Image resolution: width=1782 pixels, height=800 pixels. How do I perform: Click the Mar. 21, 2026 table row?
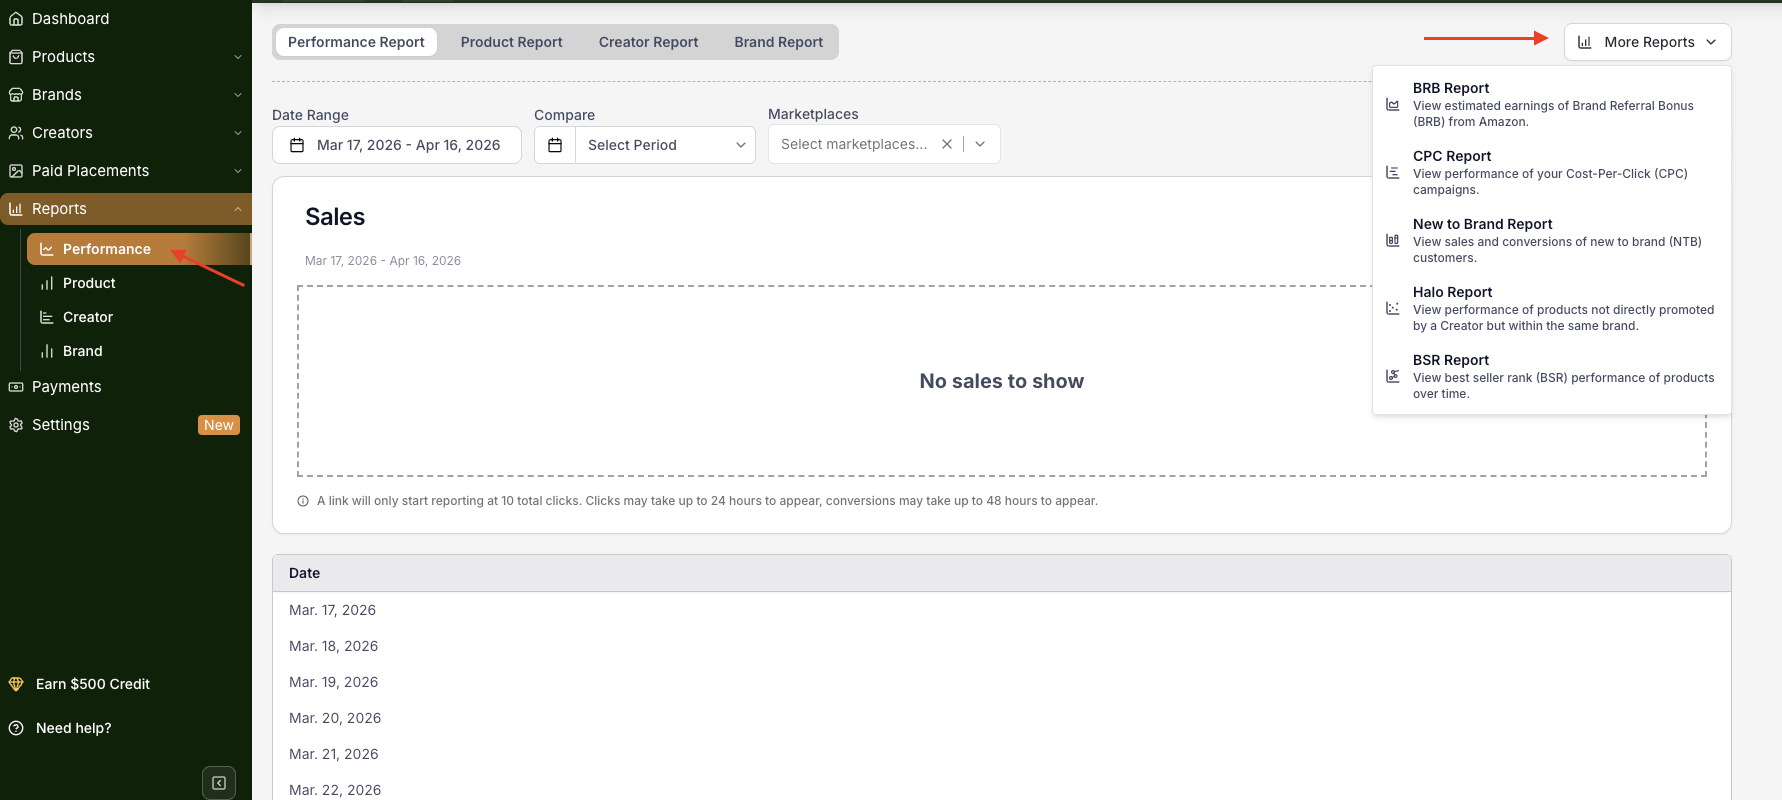coord(1001,754)
